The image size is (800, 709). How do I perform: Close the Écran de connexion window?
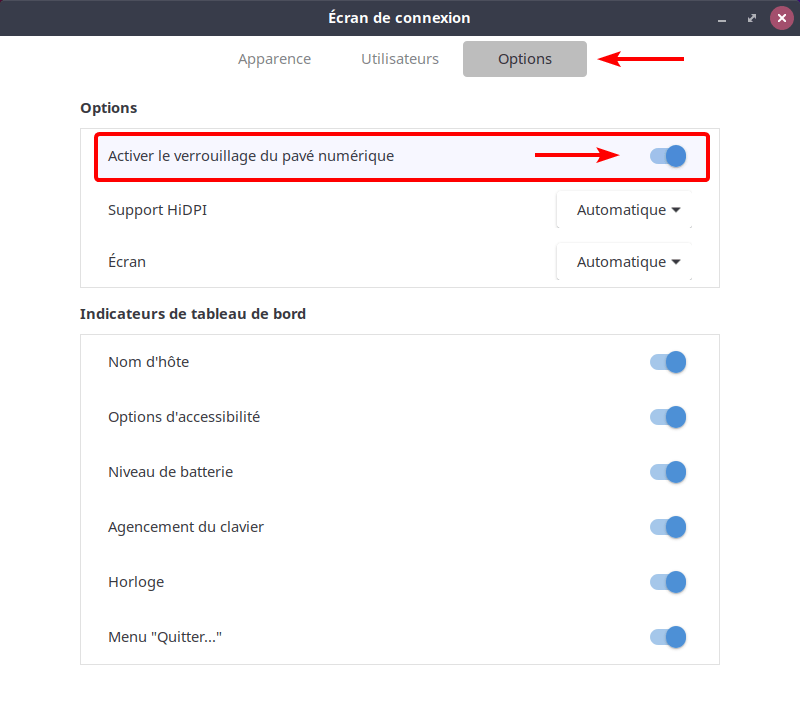tap(782, 18)
